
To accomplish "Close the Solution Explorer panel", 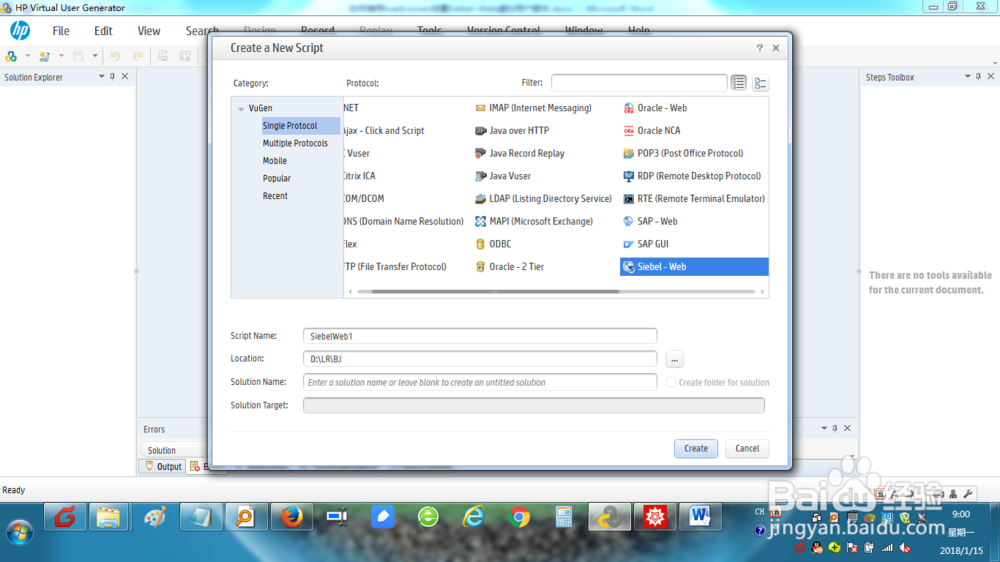I will (125, 77).
